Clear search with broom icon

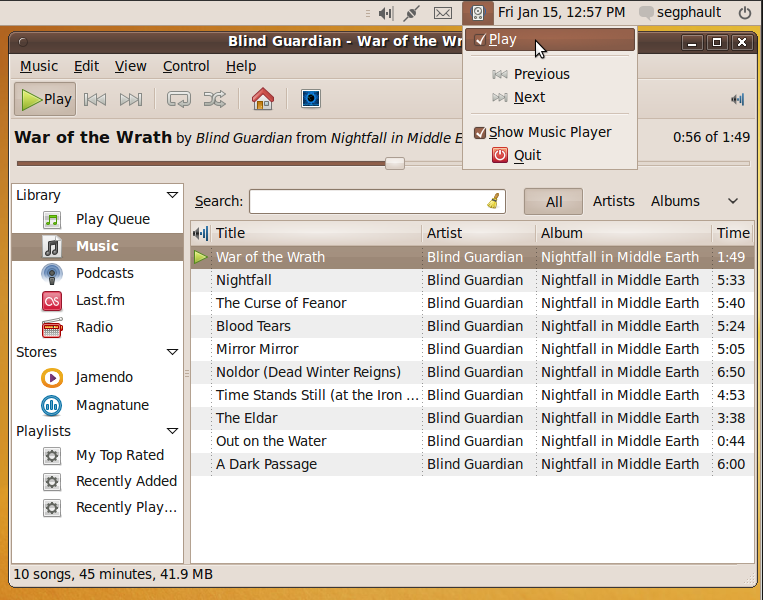(493, 201)
